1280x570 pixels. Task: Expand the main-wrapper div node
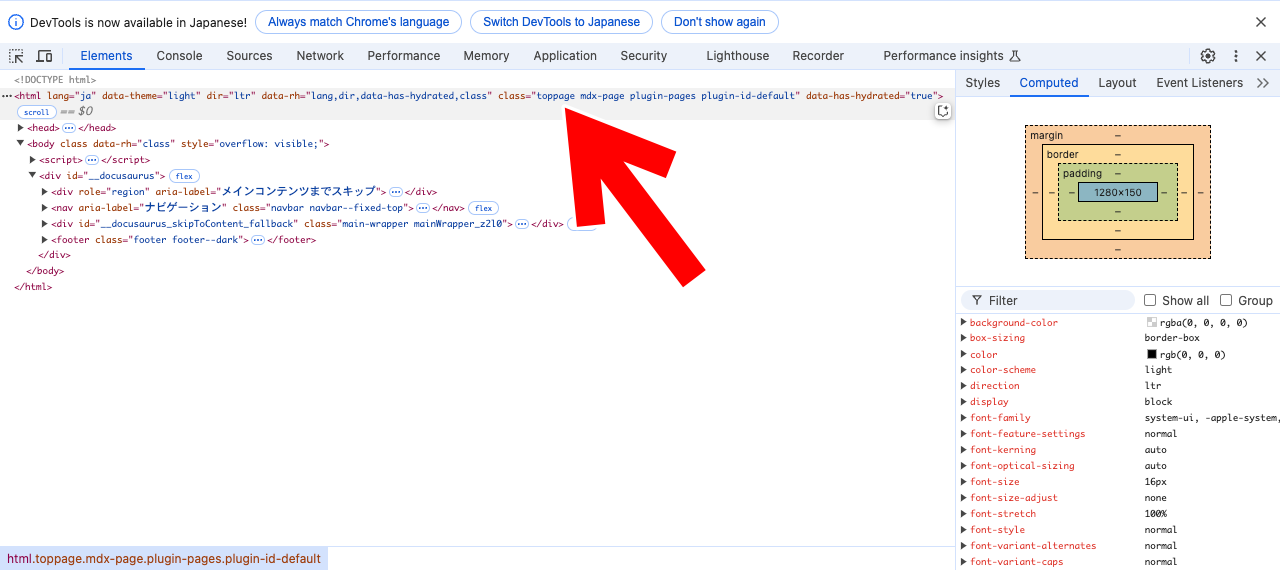pyautogui.click(x=45, y=224)
